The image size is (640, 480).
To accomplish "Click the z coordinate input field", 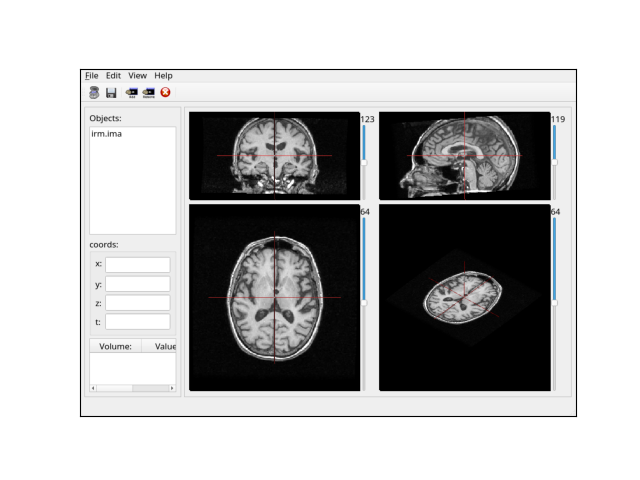I will 138,303.
